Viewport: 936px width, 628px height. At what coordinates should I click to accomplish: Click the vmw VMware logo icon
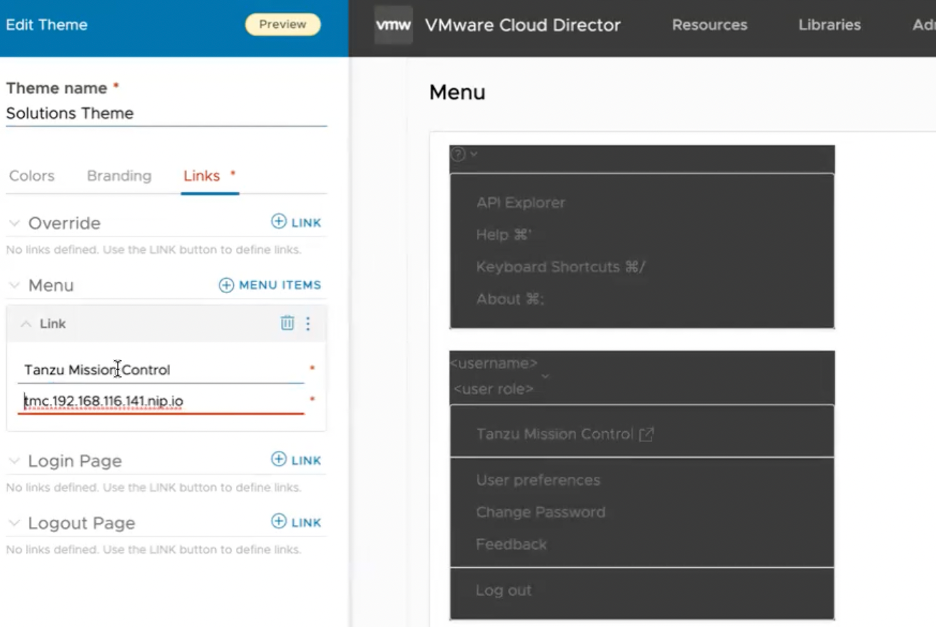pyautogui.click(x=392, y=25)
